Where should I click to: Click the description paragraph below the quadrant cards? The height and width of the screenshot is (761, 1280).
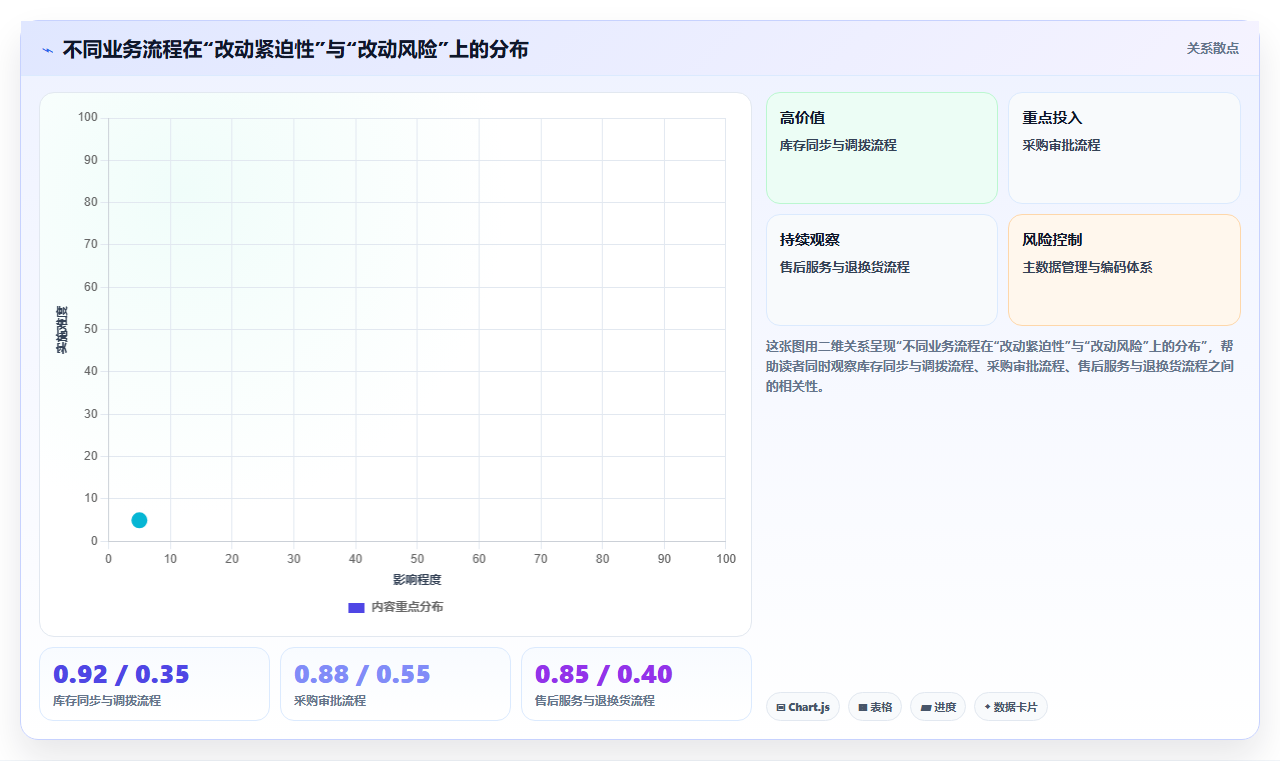pos(1001,366)
